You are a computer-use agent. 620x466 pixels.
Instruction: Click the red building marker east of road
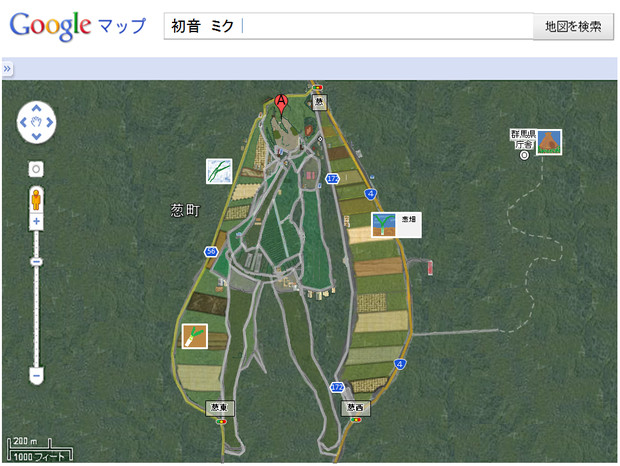click(x=430, y=268)
